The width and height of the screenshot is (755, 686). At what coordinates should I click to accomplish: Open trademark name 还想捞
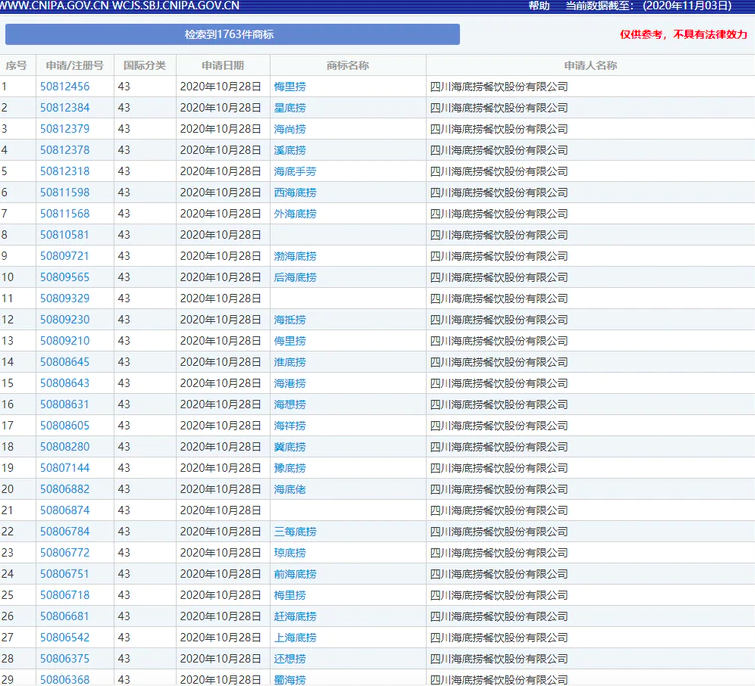[290, 659]
